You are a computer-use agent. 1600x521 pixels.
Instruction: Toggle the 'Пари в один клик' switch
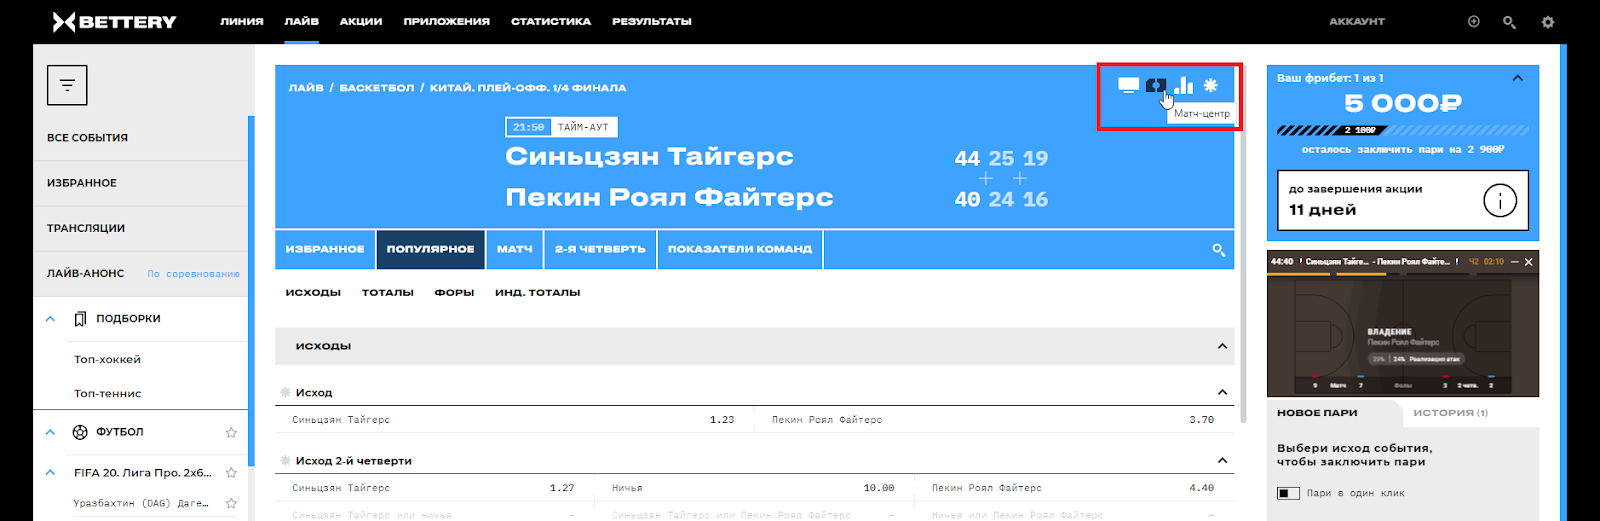click(1288, 493)
